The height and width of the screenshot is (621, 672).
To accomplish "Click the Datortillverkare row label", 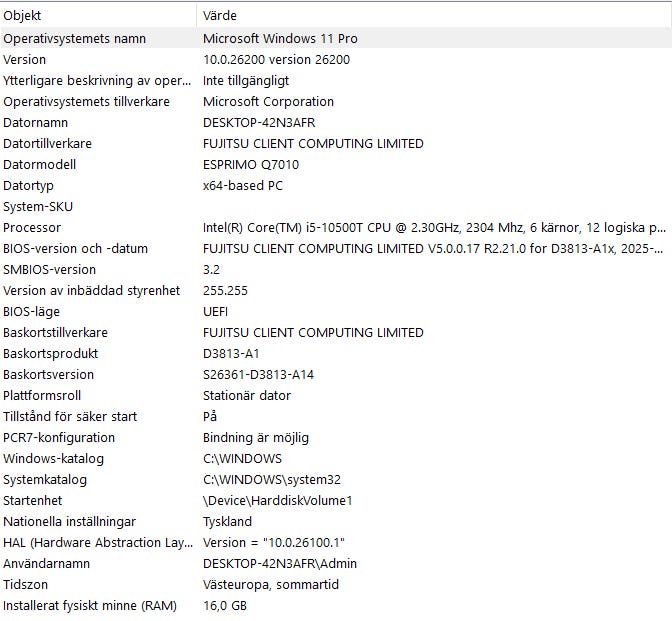I will click(x=47, y=144).
